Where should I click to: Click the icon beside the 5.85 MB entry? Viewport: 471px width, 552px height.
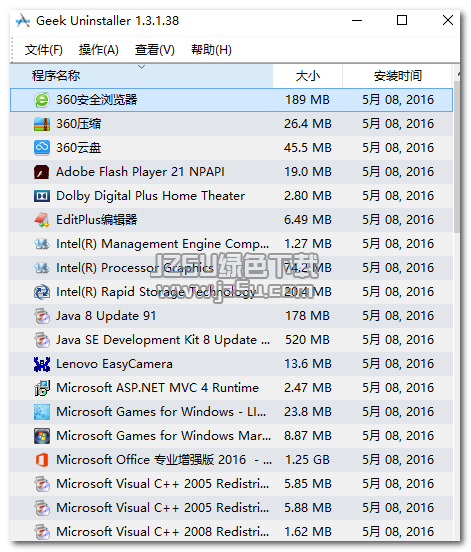point(42,484)
